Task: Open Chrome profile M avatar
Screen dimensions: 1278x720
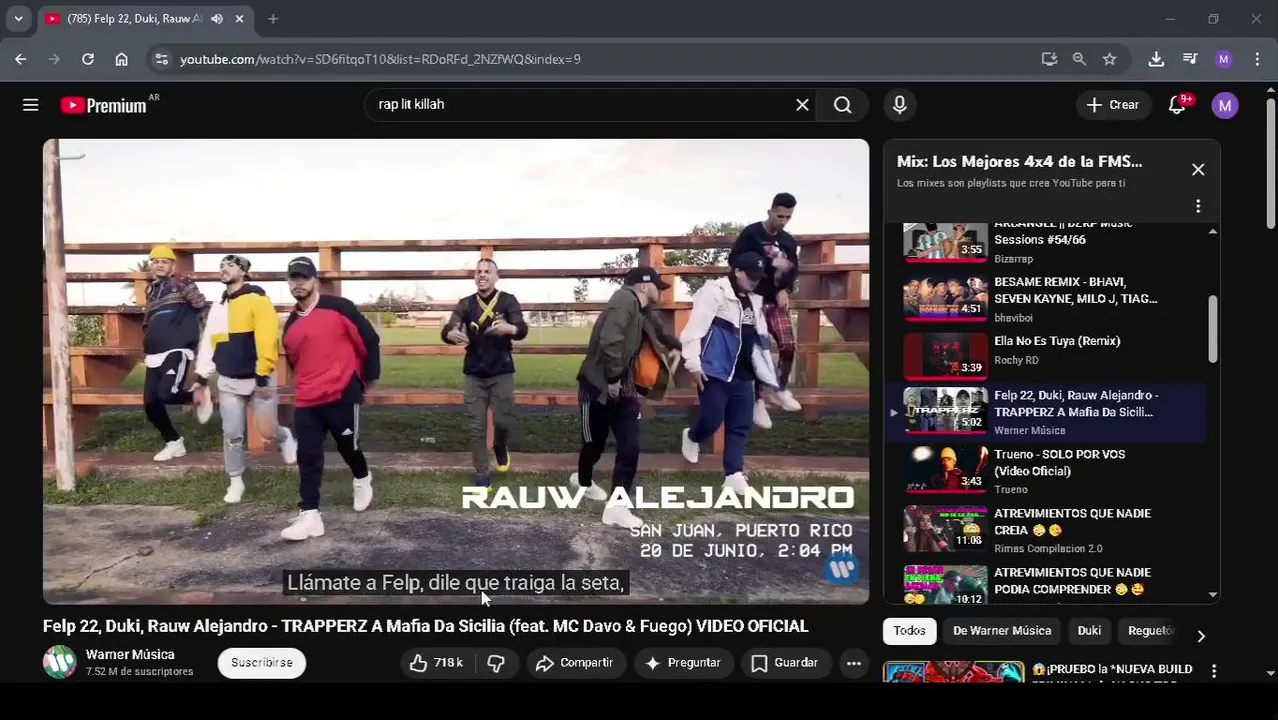Action: [x=1223, y=59]
